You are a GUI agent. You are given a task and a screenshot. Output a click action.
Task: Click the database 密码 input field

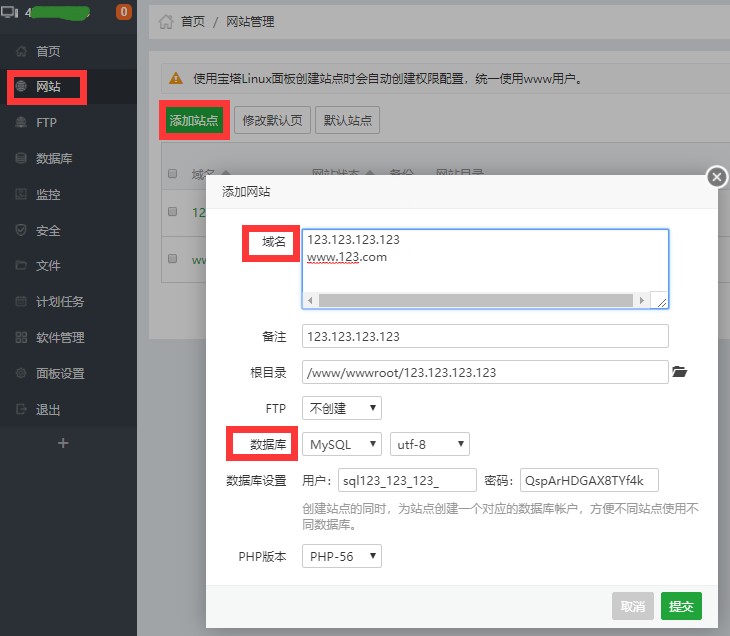(x=589, y=480)
